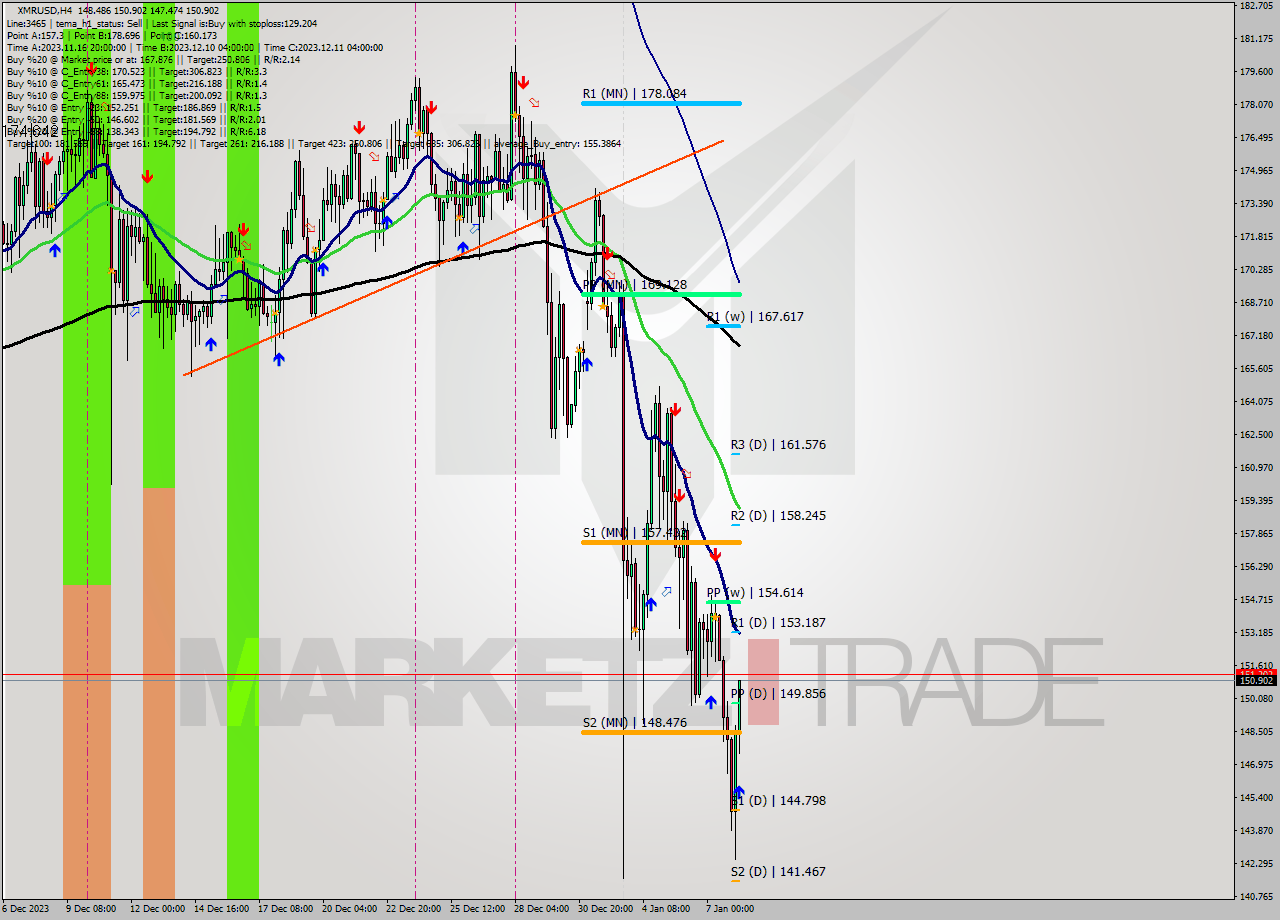Click the 182.705 price axis value

tap(1255, 5)
